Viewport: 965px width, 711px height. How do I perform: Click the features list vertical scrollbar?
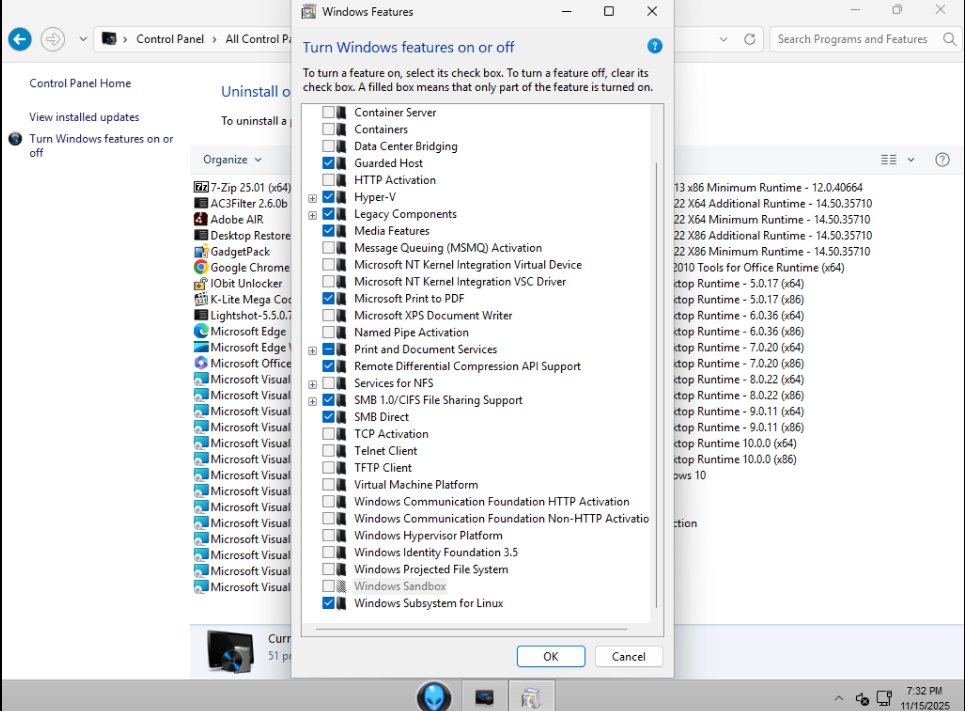click(x=657, y=385)
